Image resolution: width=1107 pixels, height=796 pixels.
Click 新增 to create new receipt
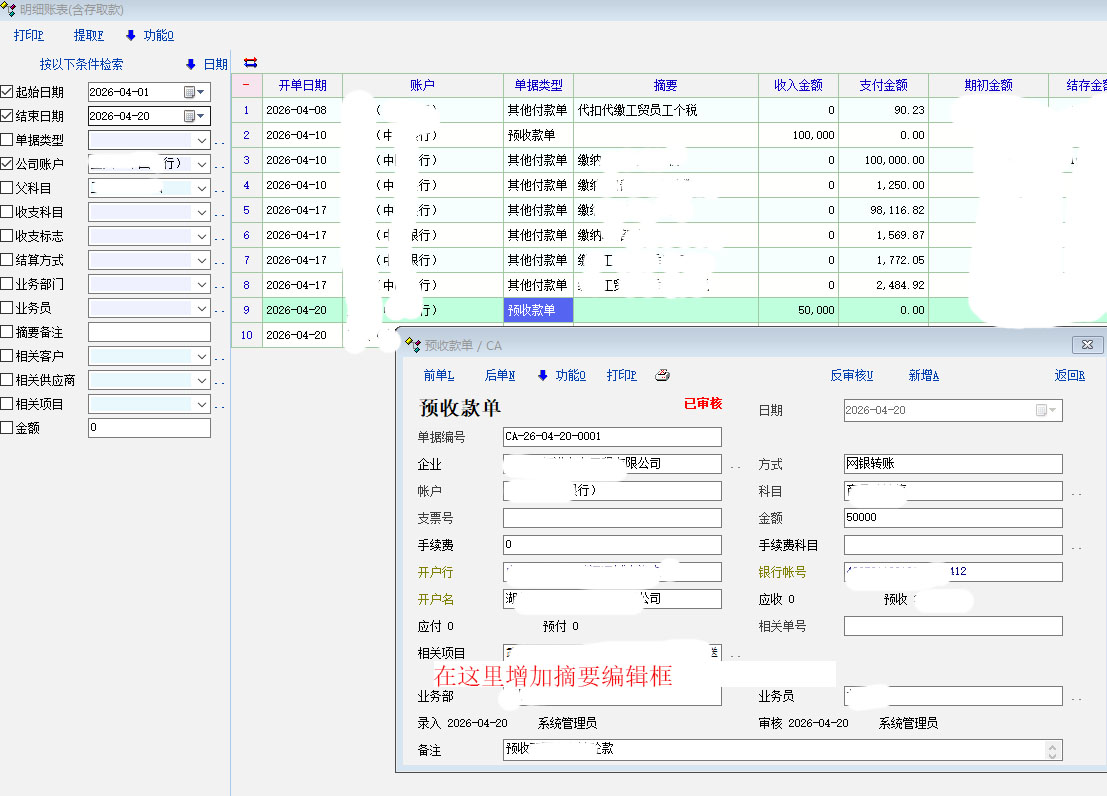coord(923,376)
